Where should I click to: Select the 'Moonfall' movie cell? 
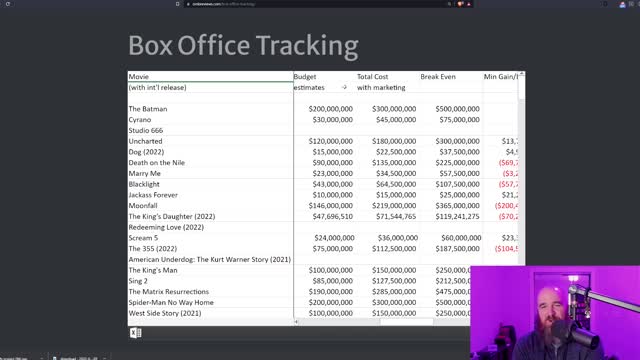click(211, 206)
